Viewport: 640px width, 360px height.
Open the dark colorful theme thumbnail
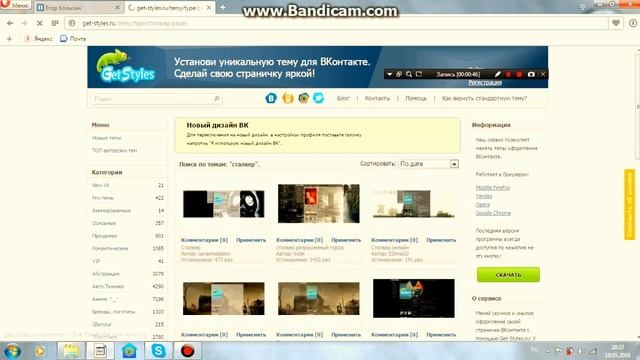[x=413, y=298]
